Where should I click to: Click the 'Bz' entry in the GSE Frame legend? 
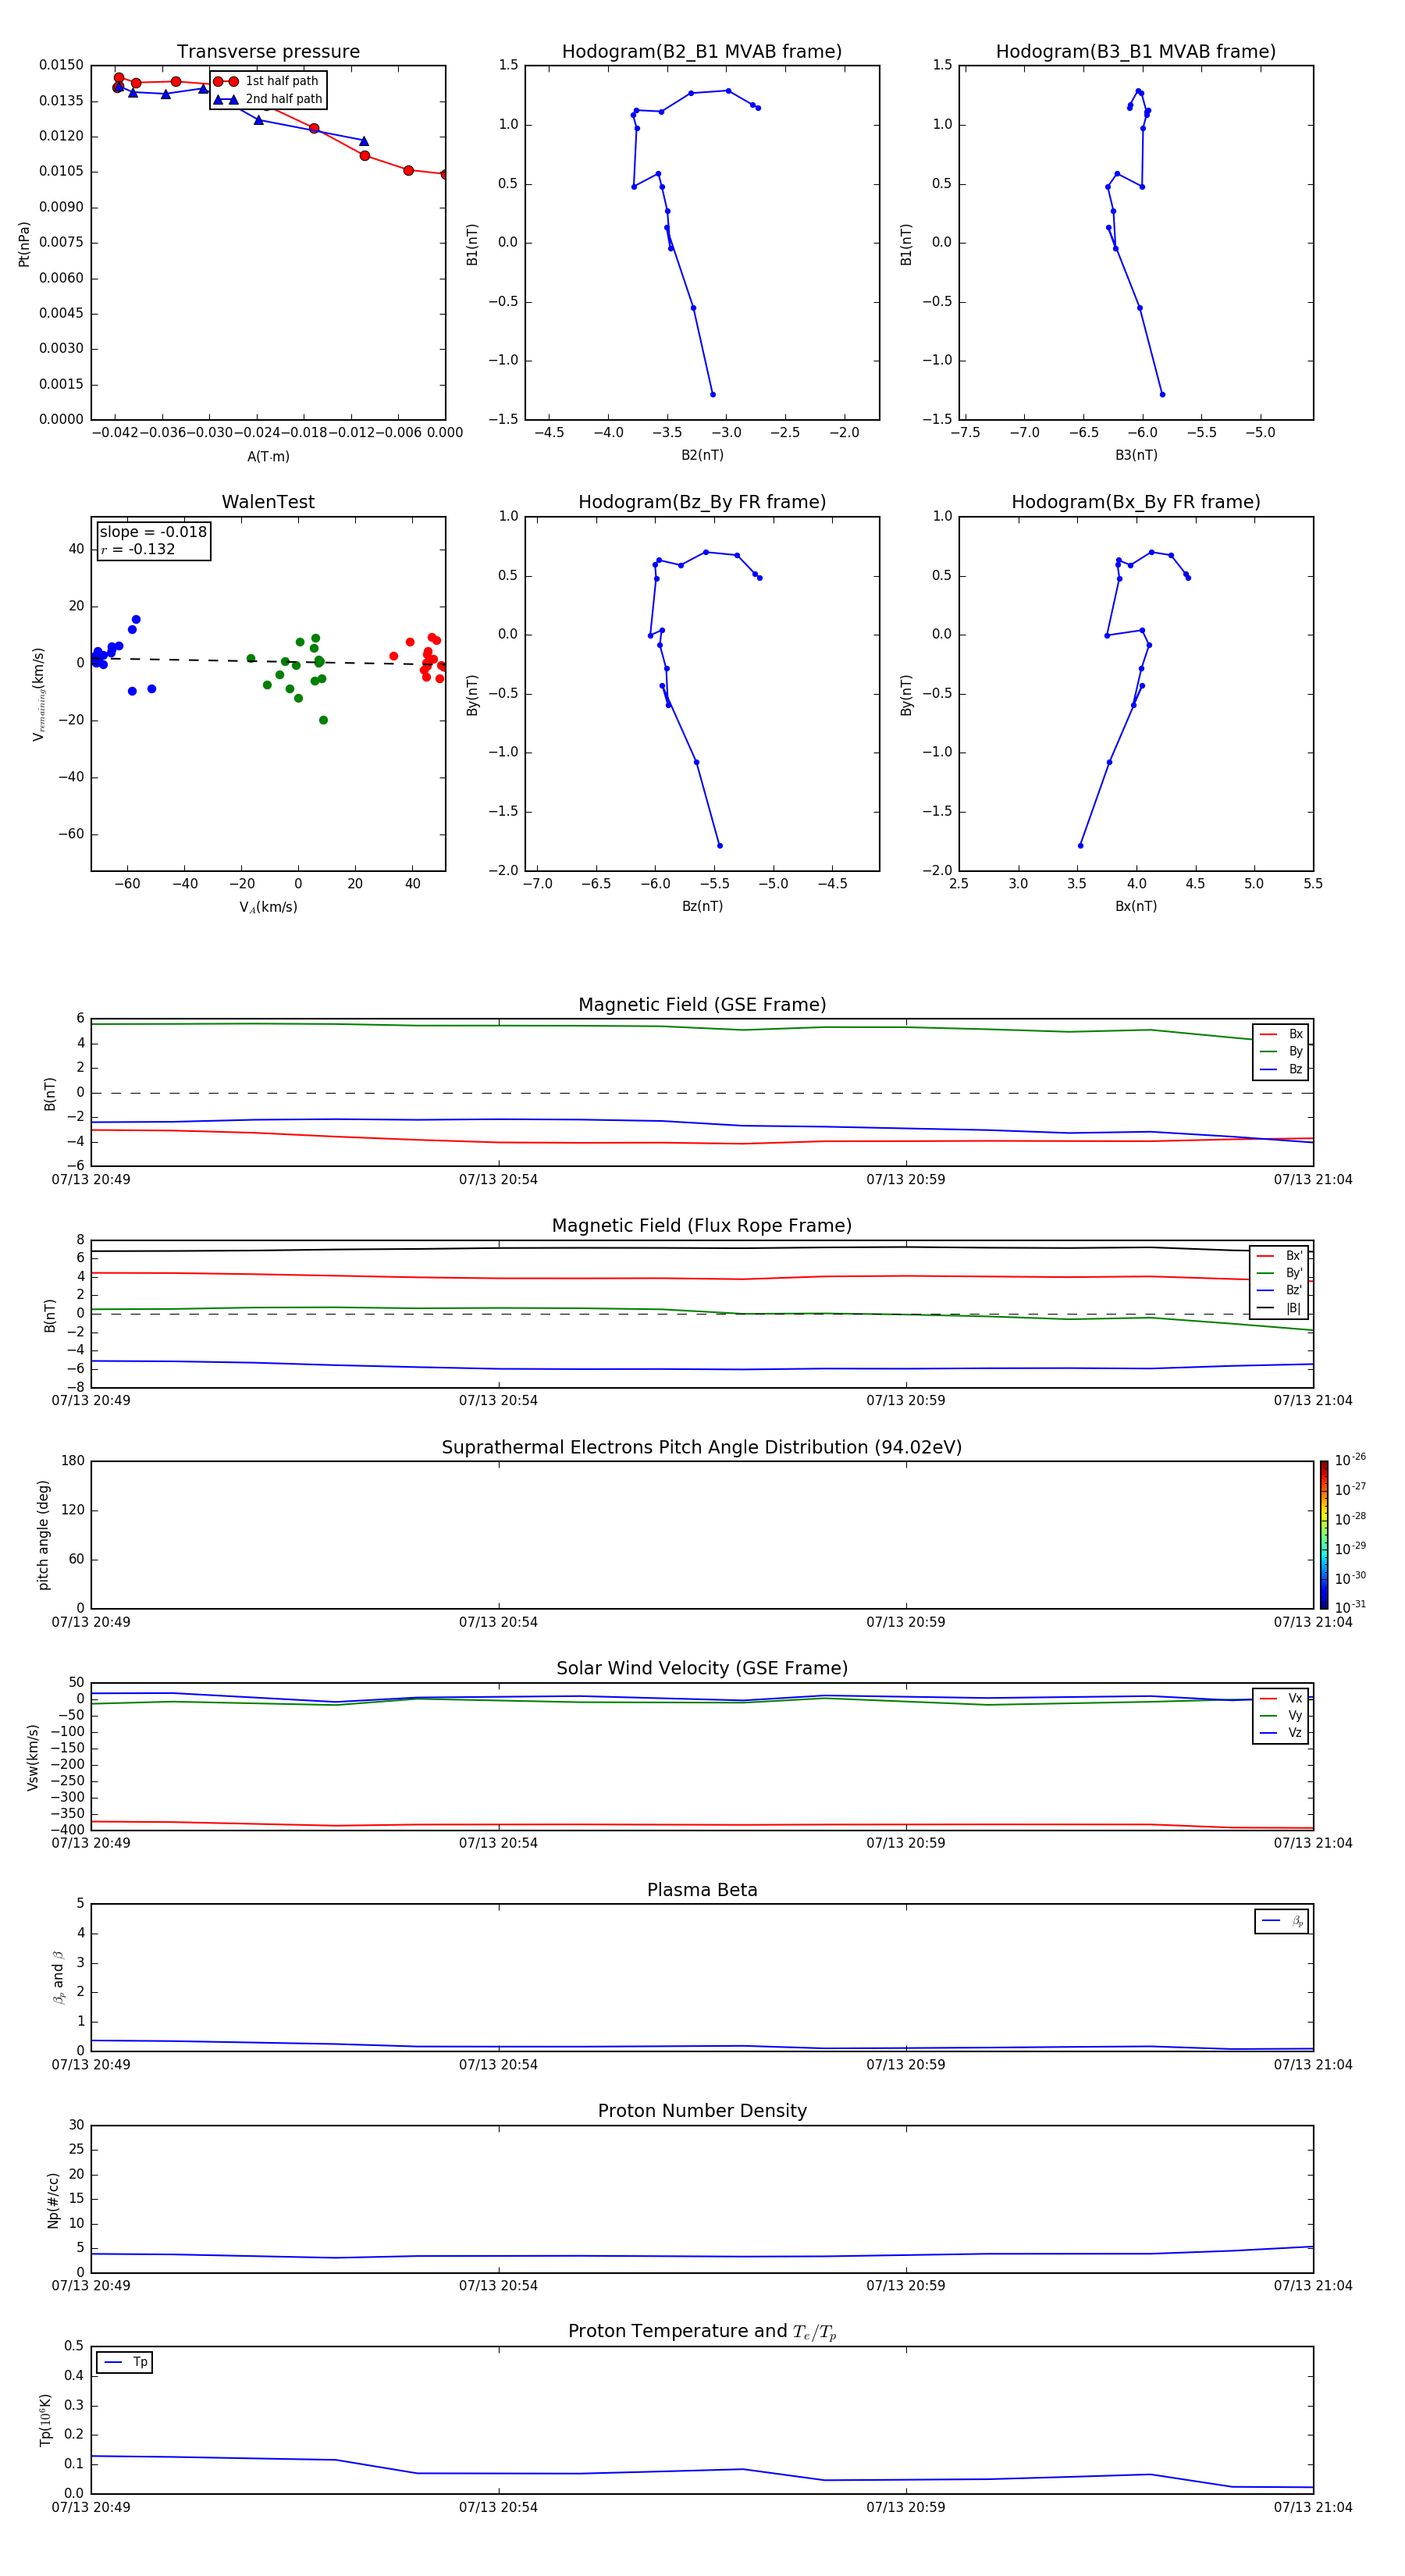(1281, 1069)
